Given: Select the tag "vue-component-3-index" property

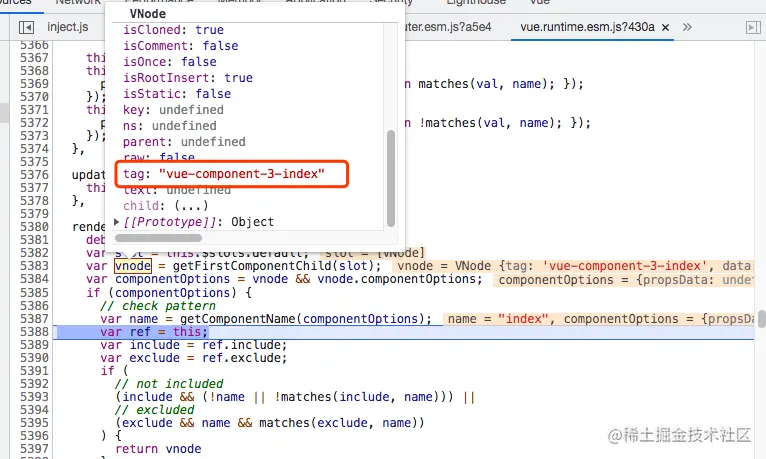Looking at the screenshot, I should click(224, 174).
